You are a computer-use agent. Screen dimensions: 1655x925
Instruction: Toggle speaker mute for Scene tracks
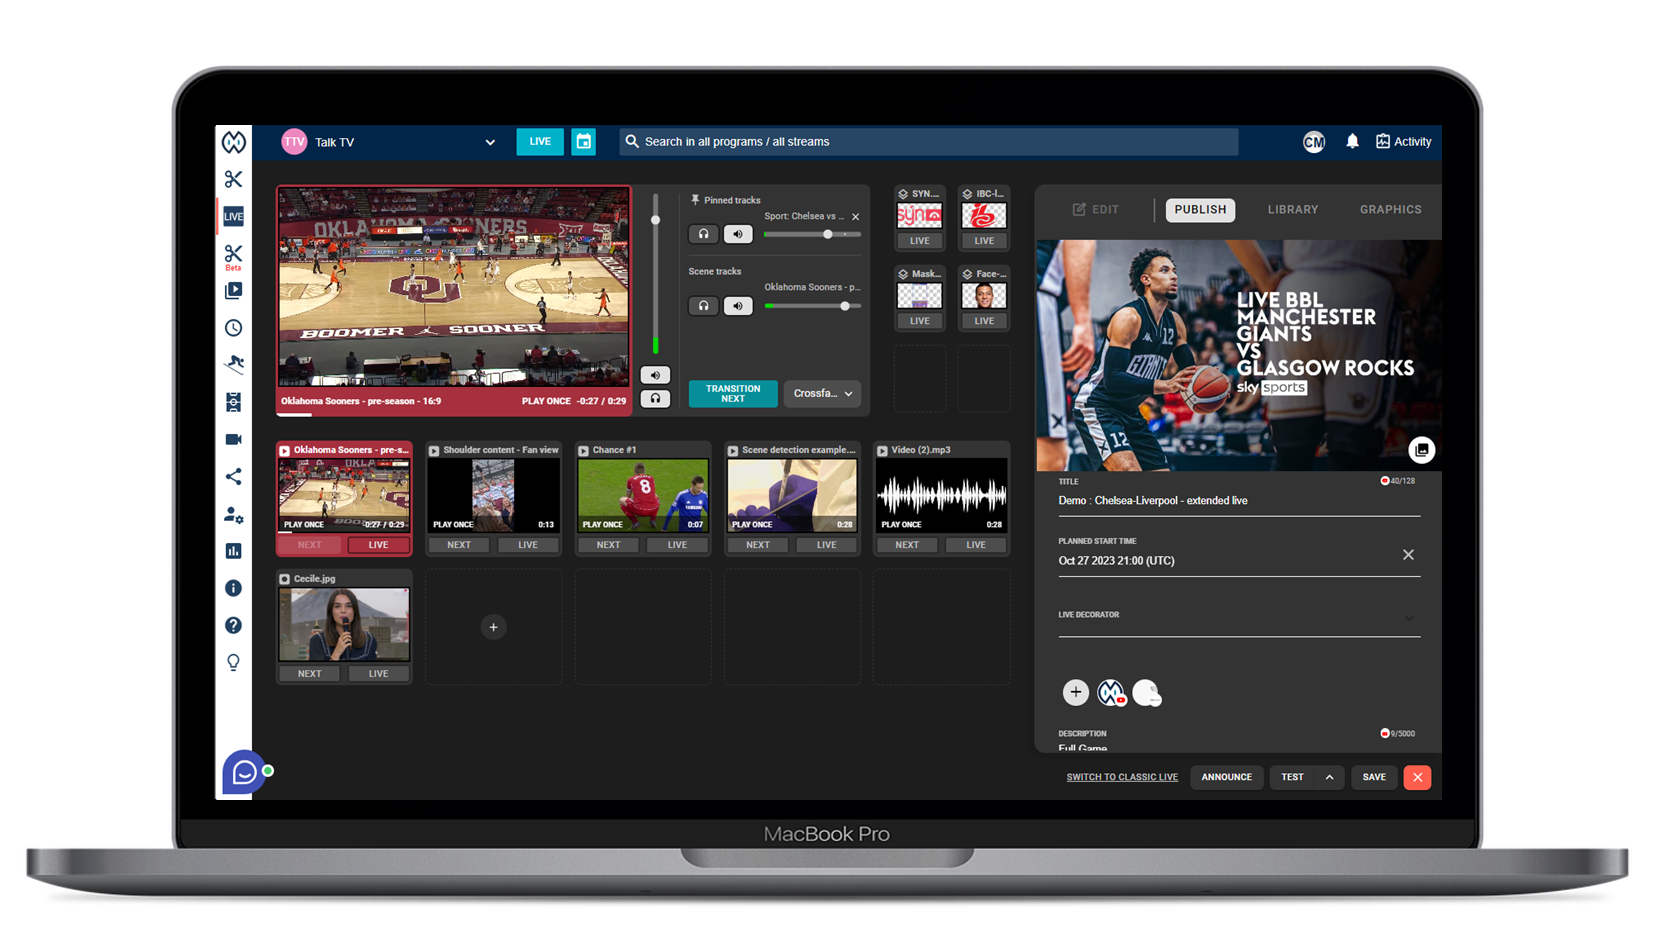click(x=738, y=306)
